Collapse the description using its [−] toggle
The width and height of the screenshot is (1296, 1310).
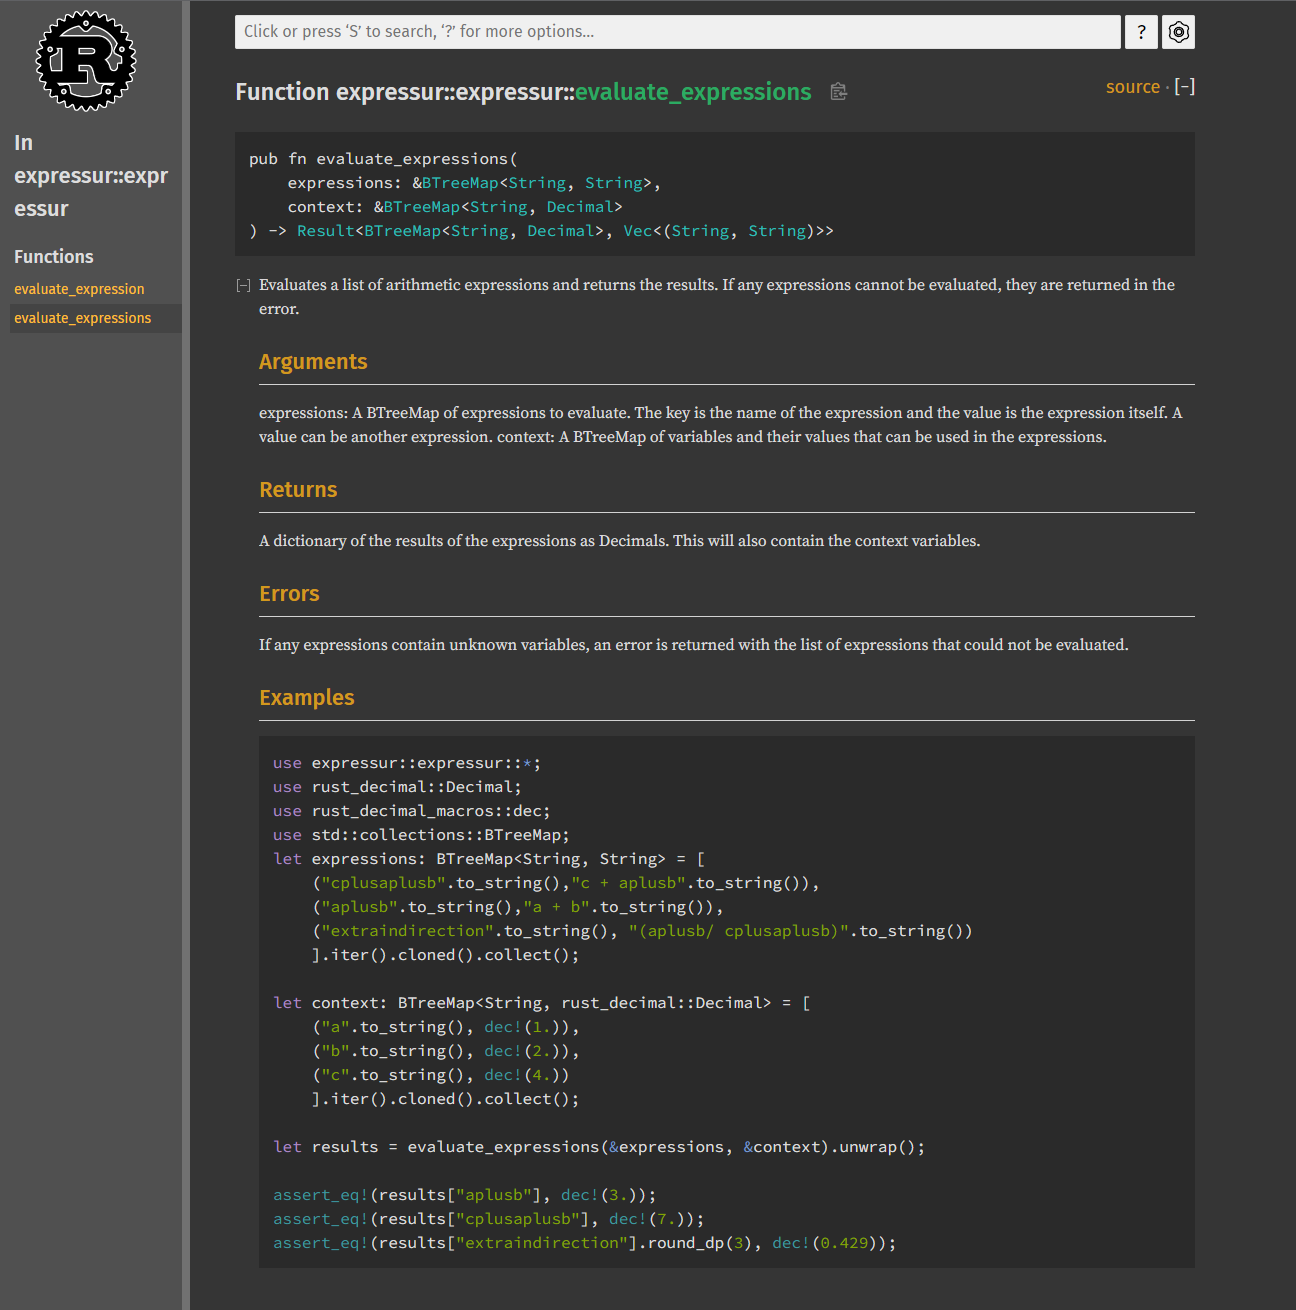[x=243, y=285]
